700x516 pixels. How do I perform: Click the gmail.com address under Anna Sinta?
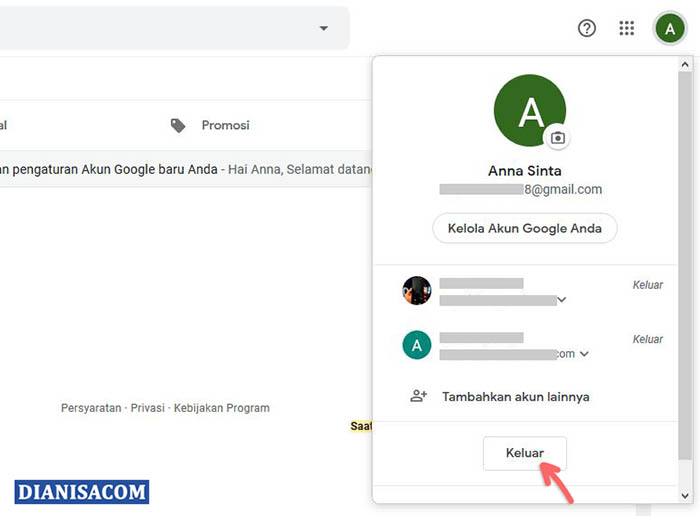pos(521,190)
